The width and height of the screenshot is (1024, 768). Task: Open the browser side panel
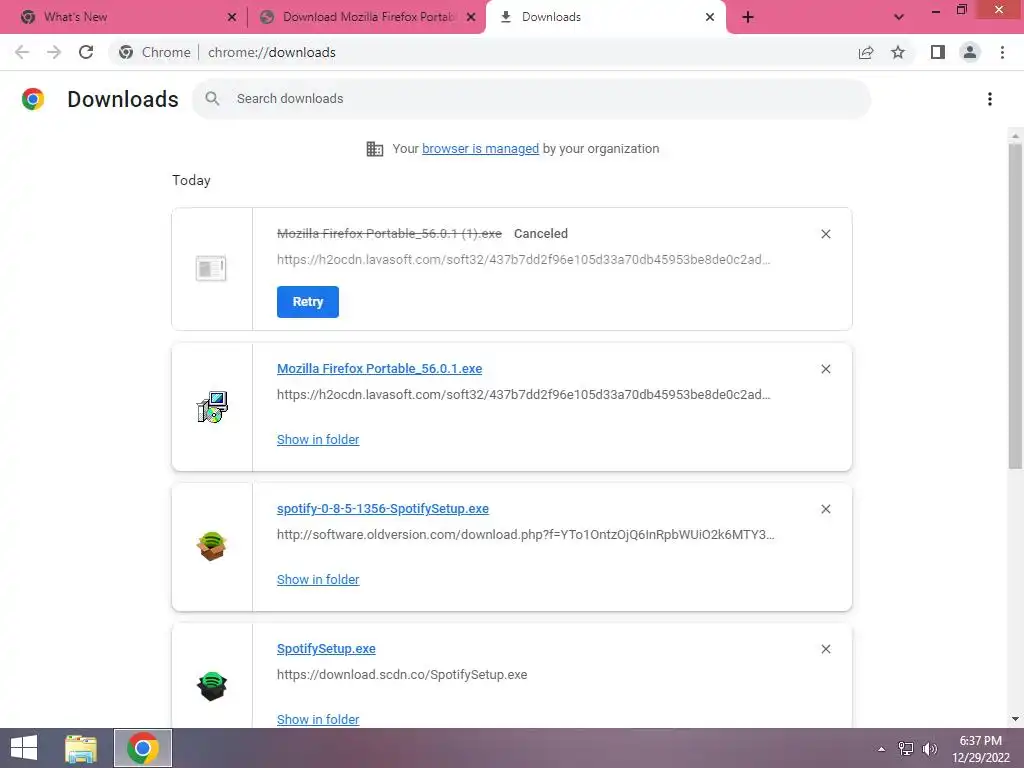tap(938, 52)
